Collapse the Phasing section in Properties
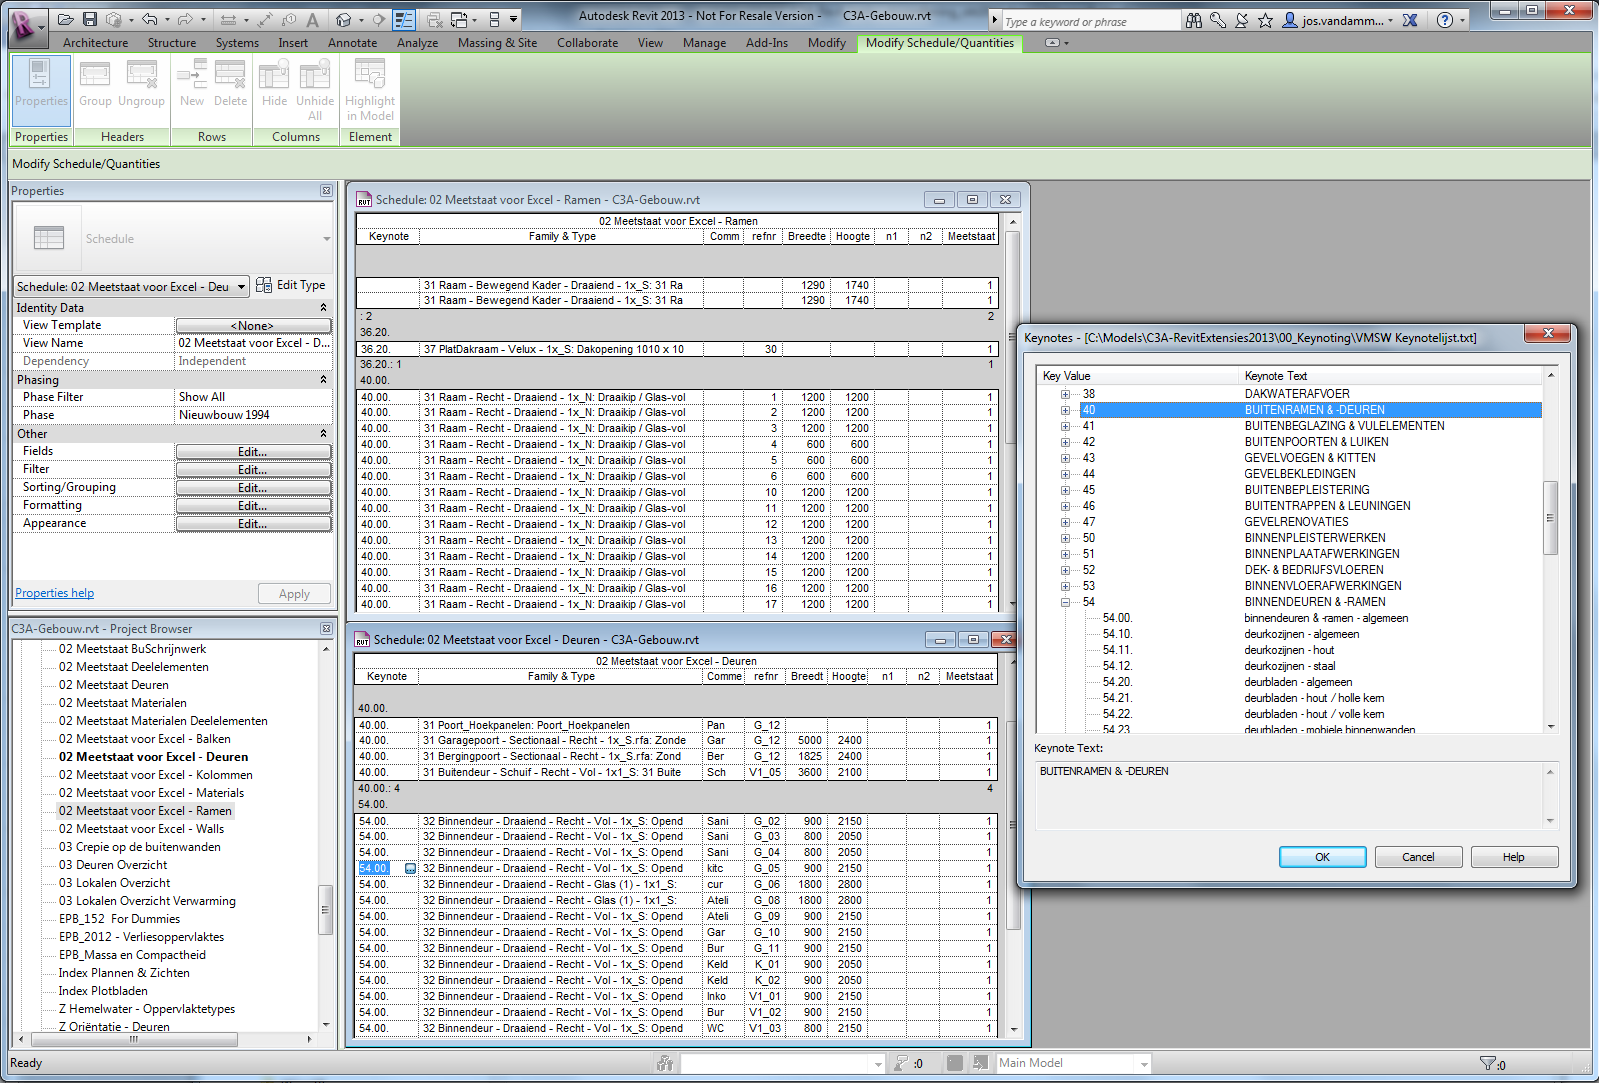 point(323,380)
